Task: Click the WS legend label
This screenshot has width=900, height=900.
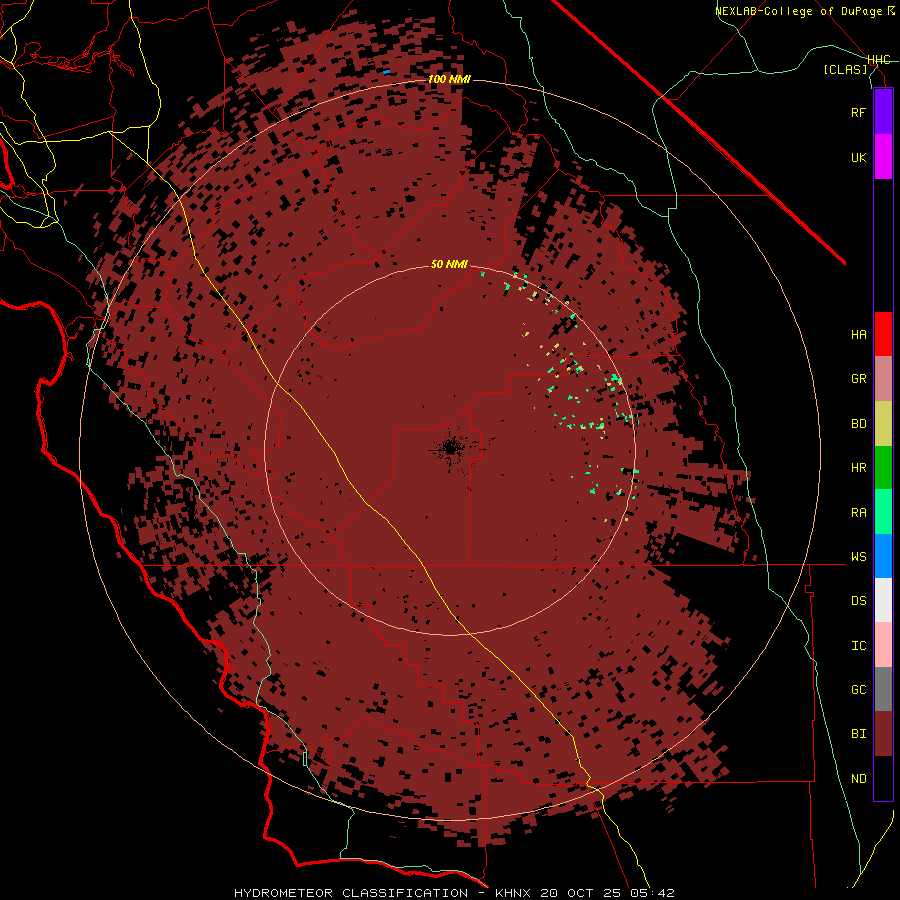Action: tap(859, 556)
